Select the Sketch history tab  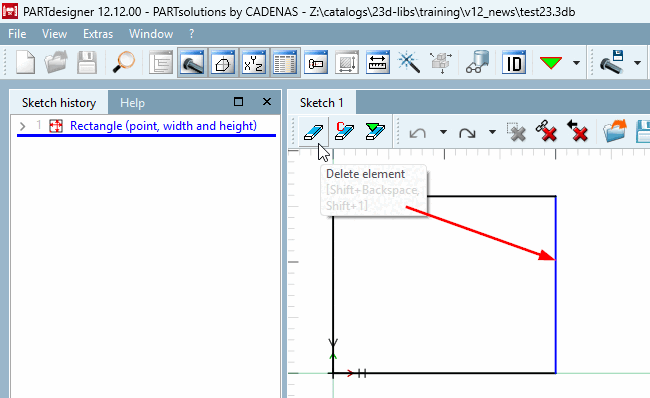click(59, 102)
